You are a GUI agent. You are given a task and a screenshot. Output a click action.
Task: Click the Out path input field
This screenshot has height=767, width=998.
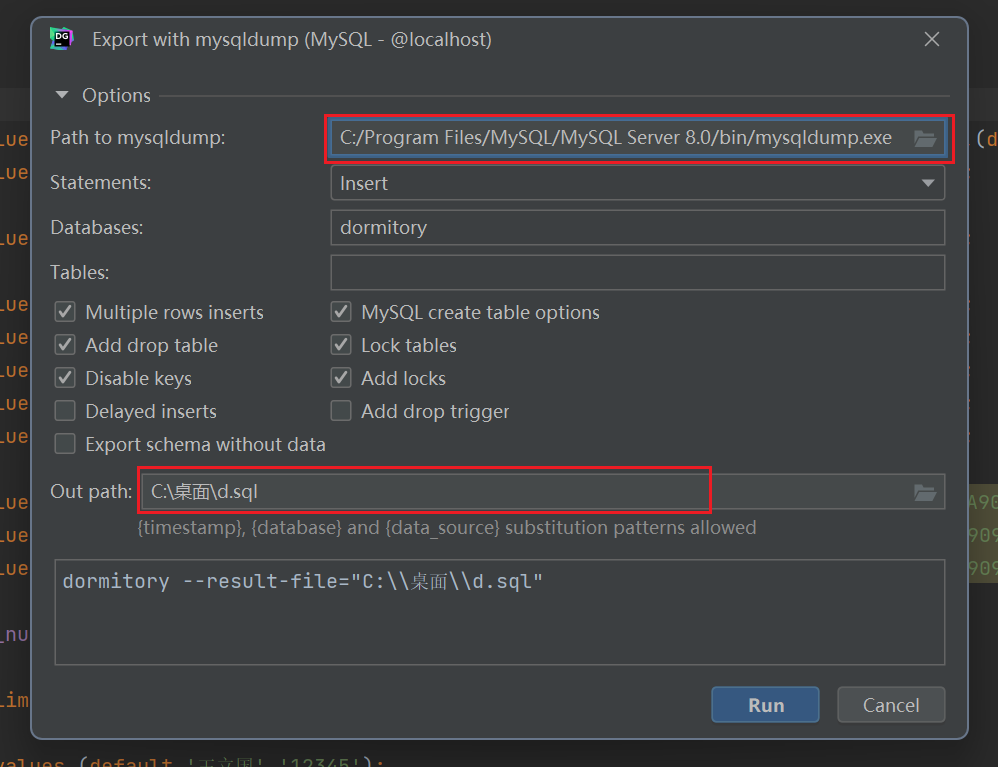(542, 491)
